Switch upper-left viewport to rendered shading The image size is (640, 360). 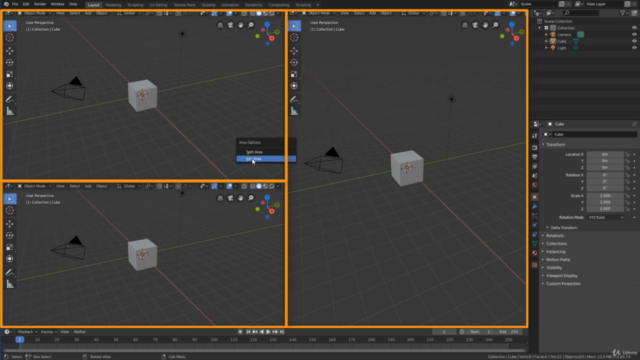coord(272,13)
